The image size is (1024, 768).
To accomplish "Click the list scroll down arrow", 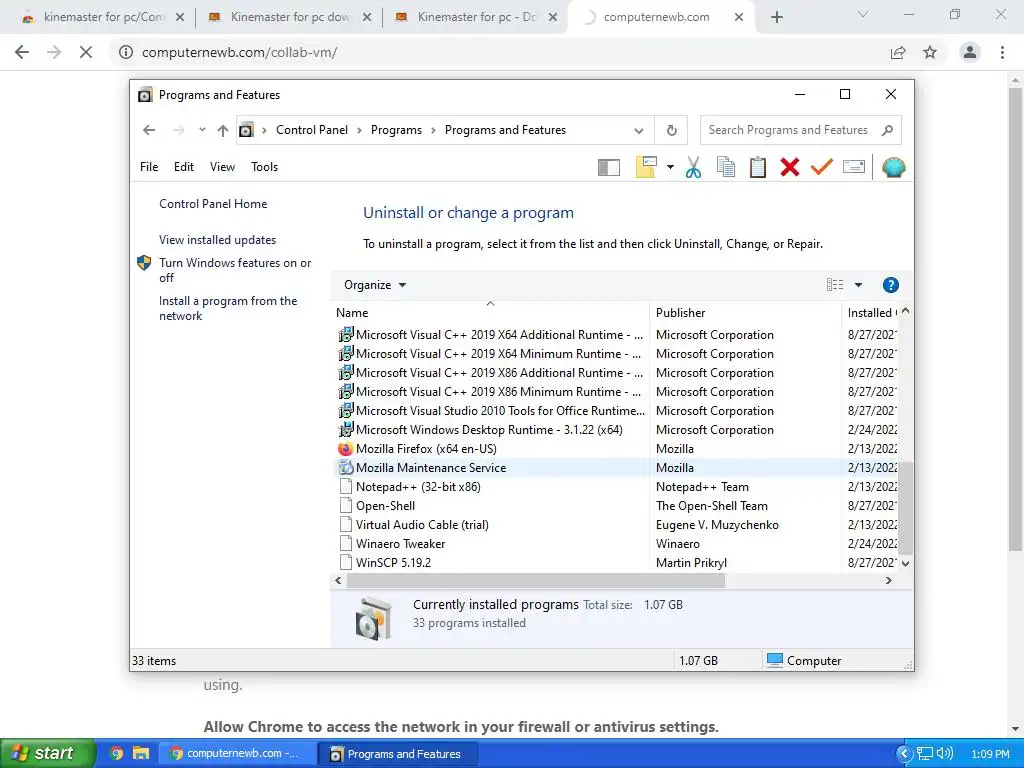I will pos(905,563).
